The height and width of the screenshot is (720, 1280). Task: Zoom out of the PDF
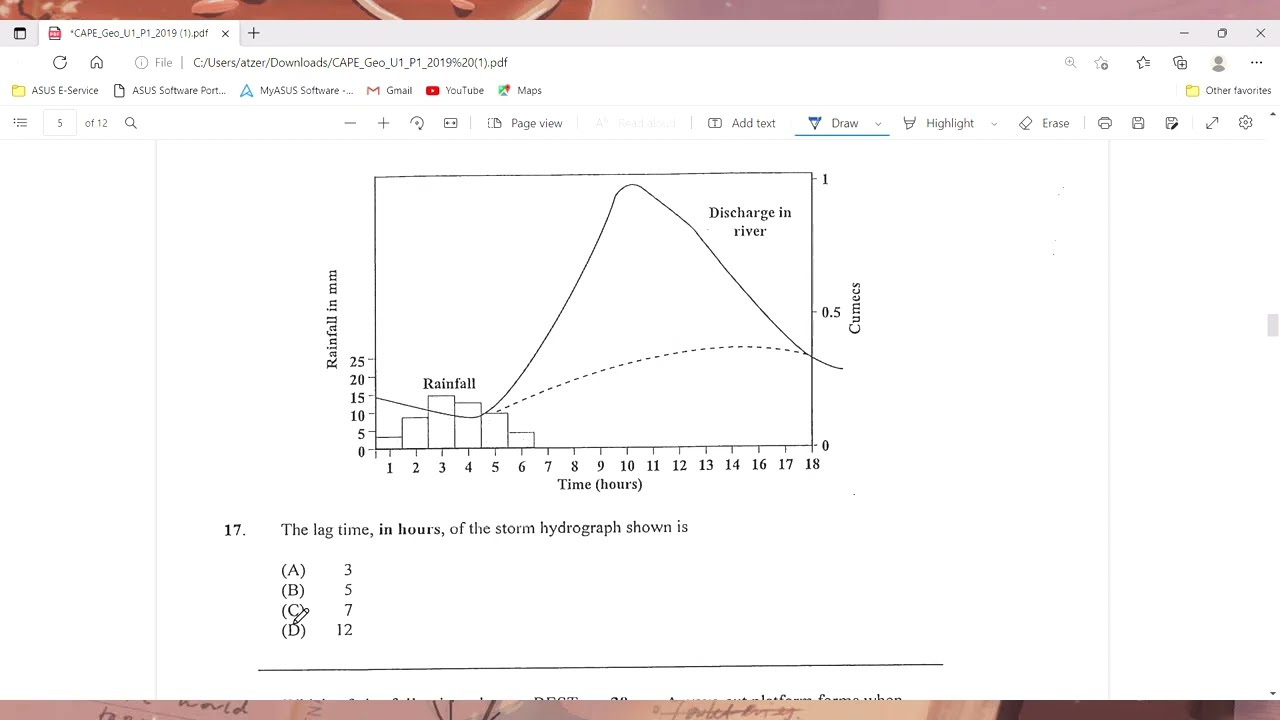point(350,123)
